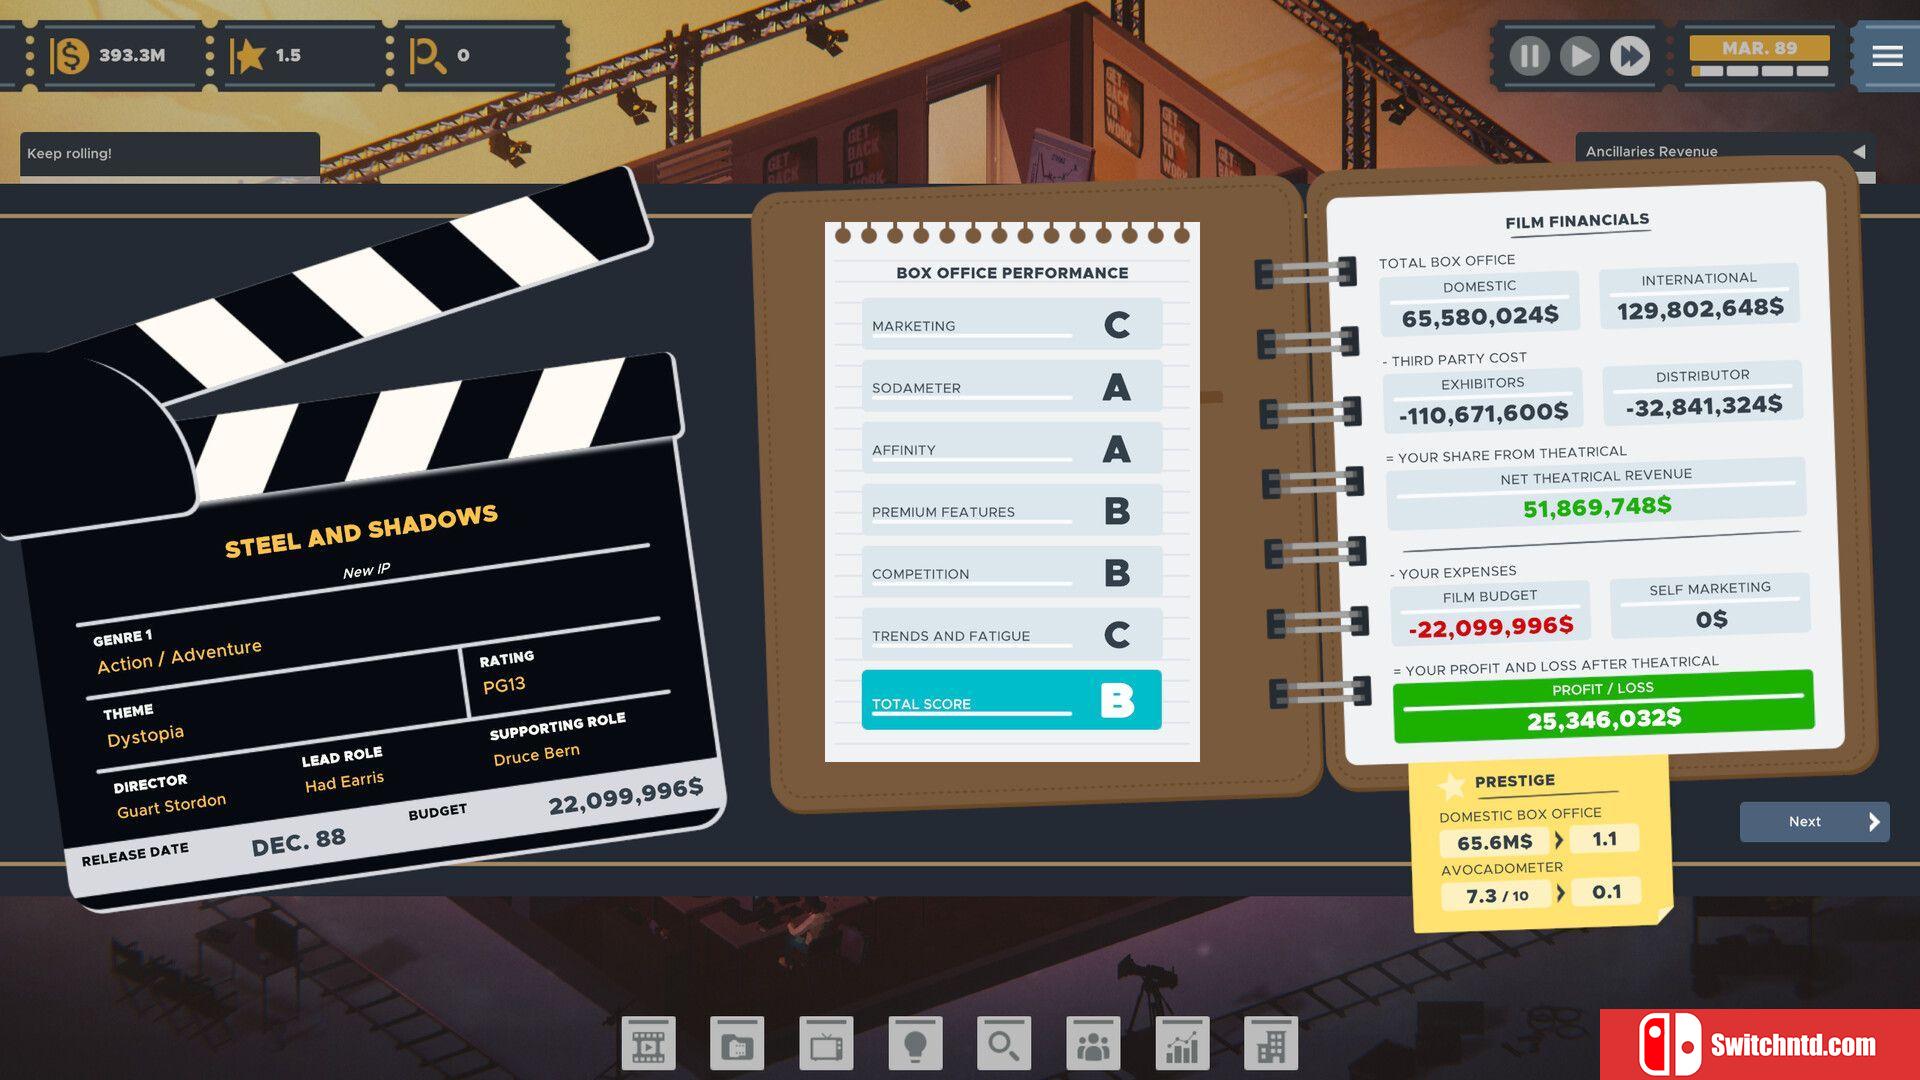Pause the game time
This screenshot has width=1920, height=1080.
(x=1530, y=55)
